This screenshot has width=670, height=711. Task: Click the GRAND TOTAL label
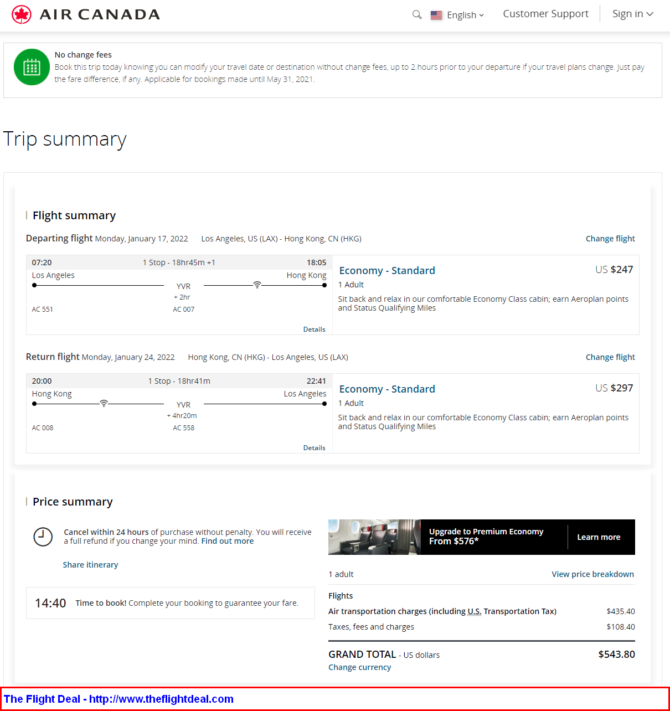point(362,654)
